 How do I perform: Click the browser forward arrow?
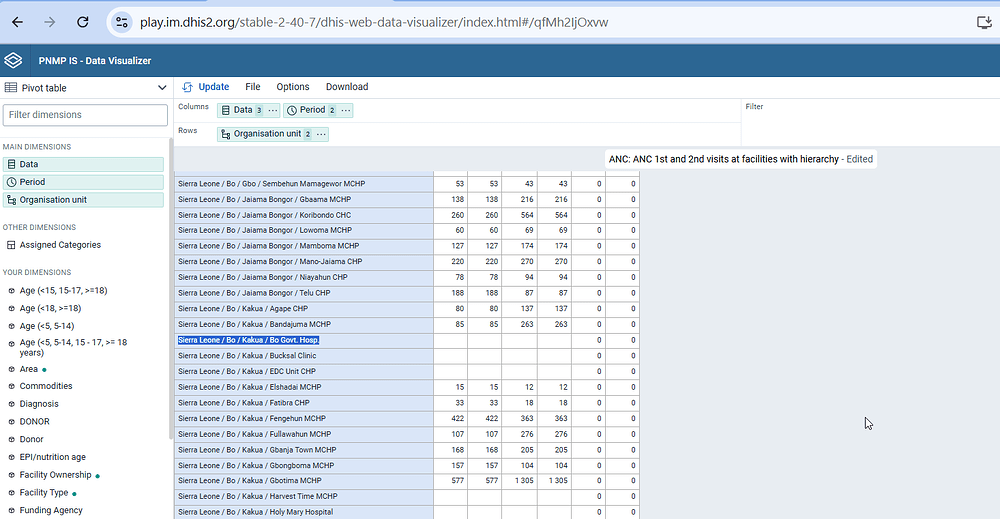coord(50,22)
